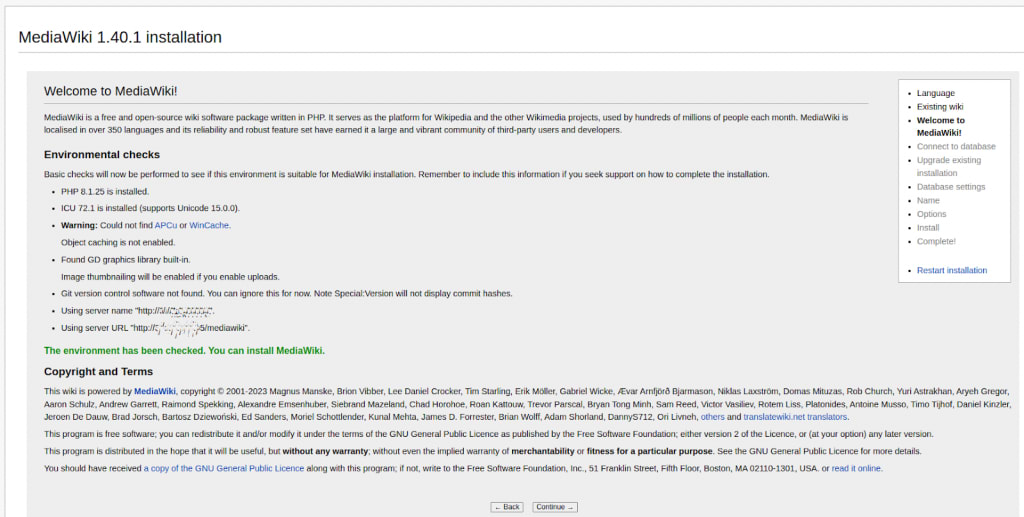Click bold 'without any warranty' text

click(x=325, y=451)
